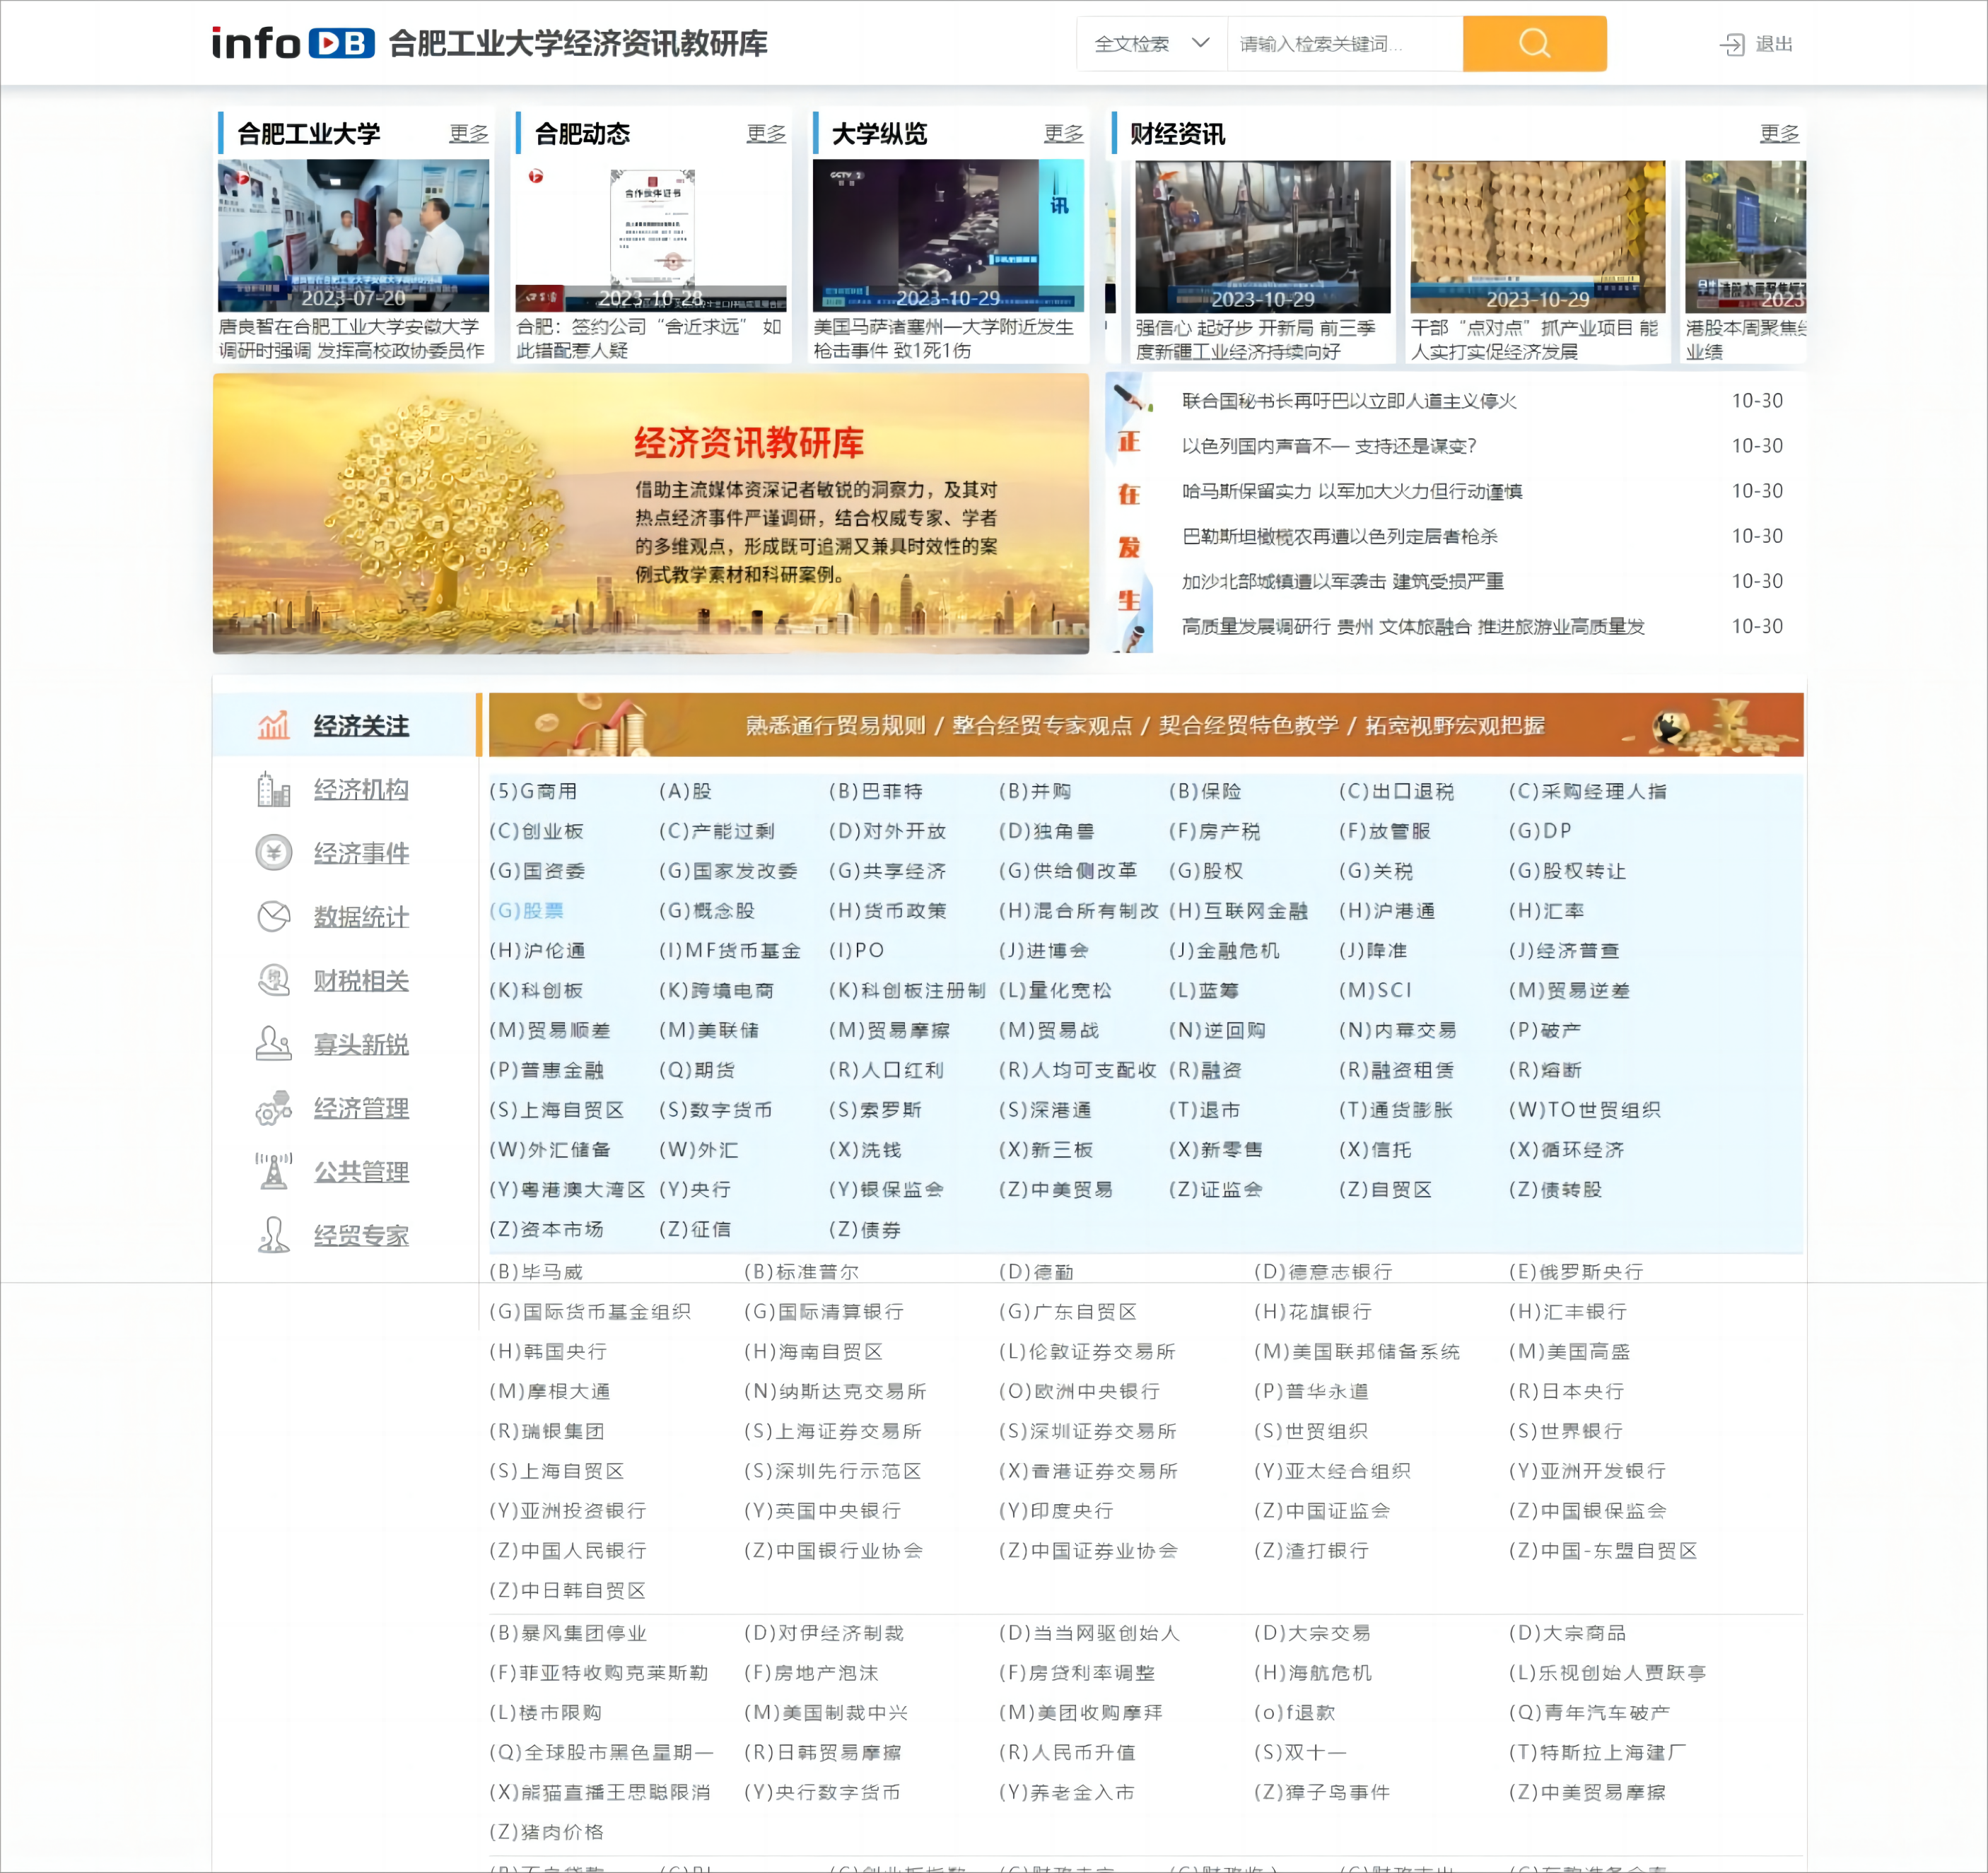Select the 经济关注 sidebar tab
This screenshot has height=1873, width=1988.
(360, 725)
